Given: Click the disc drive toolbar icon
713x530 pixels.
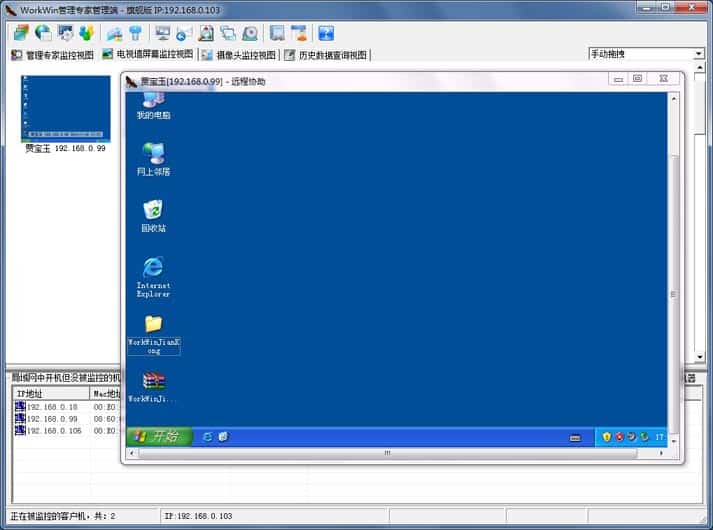Looking at the screenshot, I should coord(250,33).
